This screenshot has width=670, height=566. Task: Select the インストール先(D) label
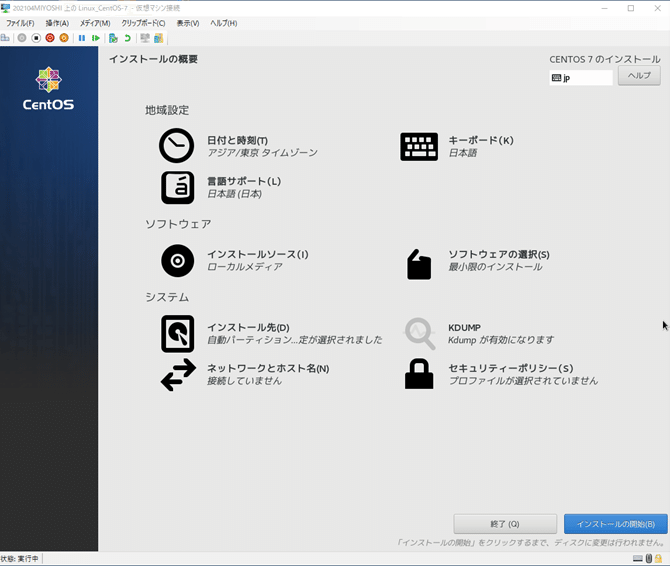248,327
